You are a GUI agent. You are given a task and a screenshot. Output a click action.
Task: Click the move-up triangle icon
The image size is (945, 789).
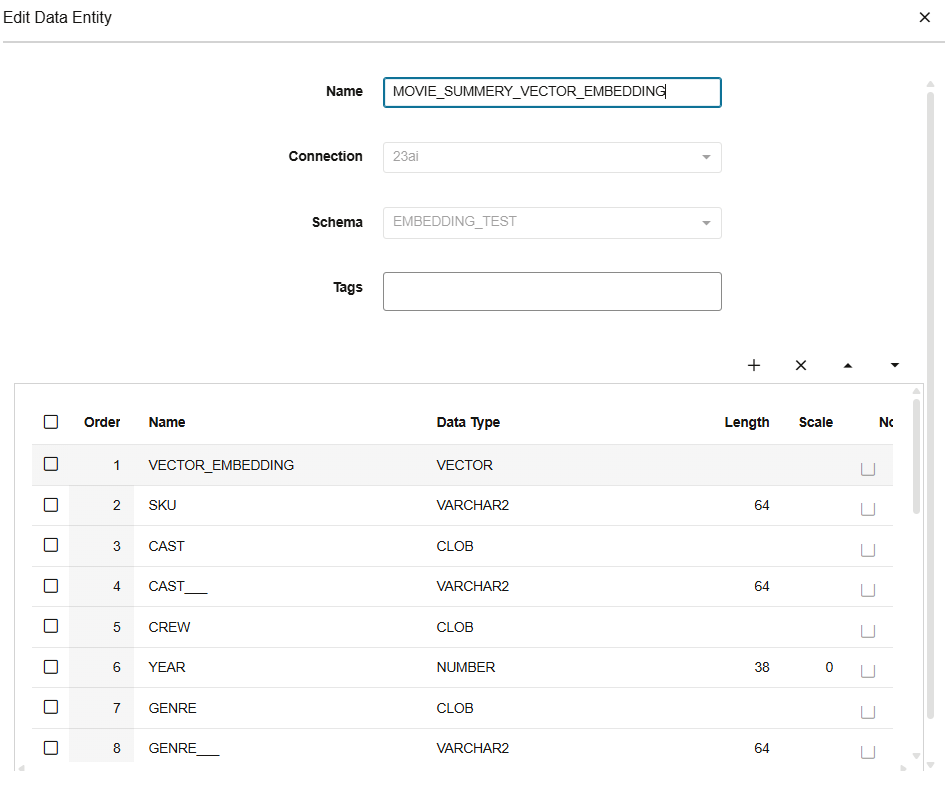point(848,366)
